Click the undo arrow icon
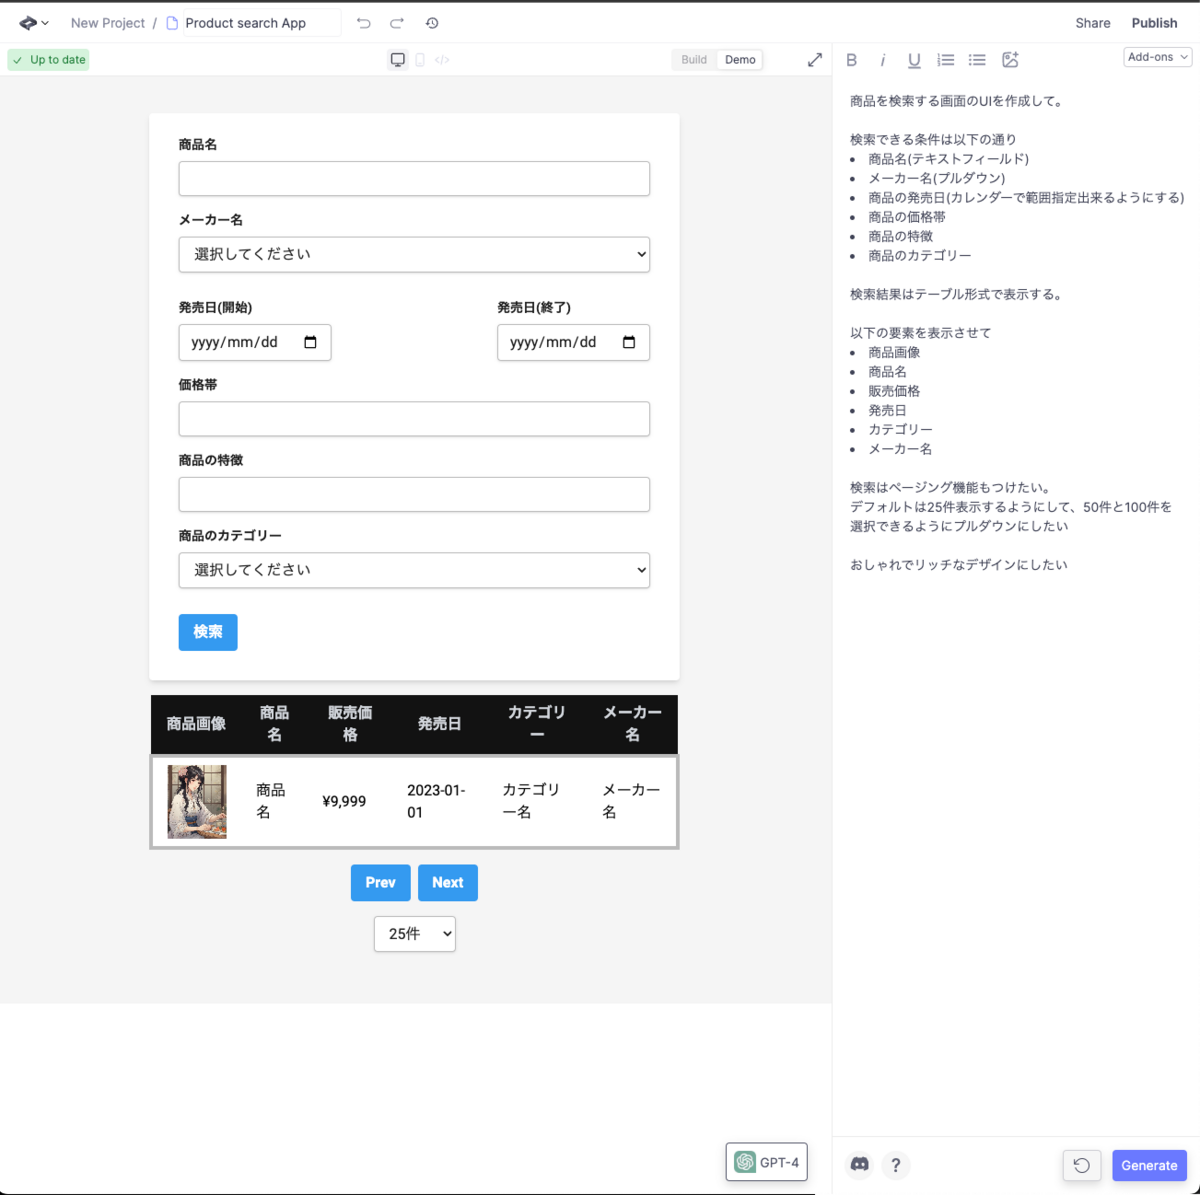 tap(364, 23)
